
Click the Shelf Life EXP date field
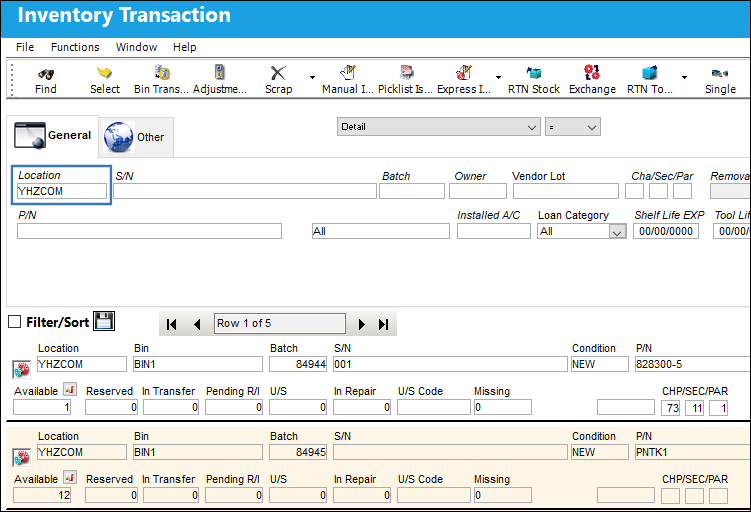click(666, 231)
